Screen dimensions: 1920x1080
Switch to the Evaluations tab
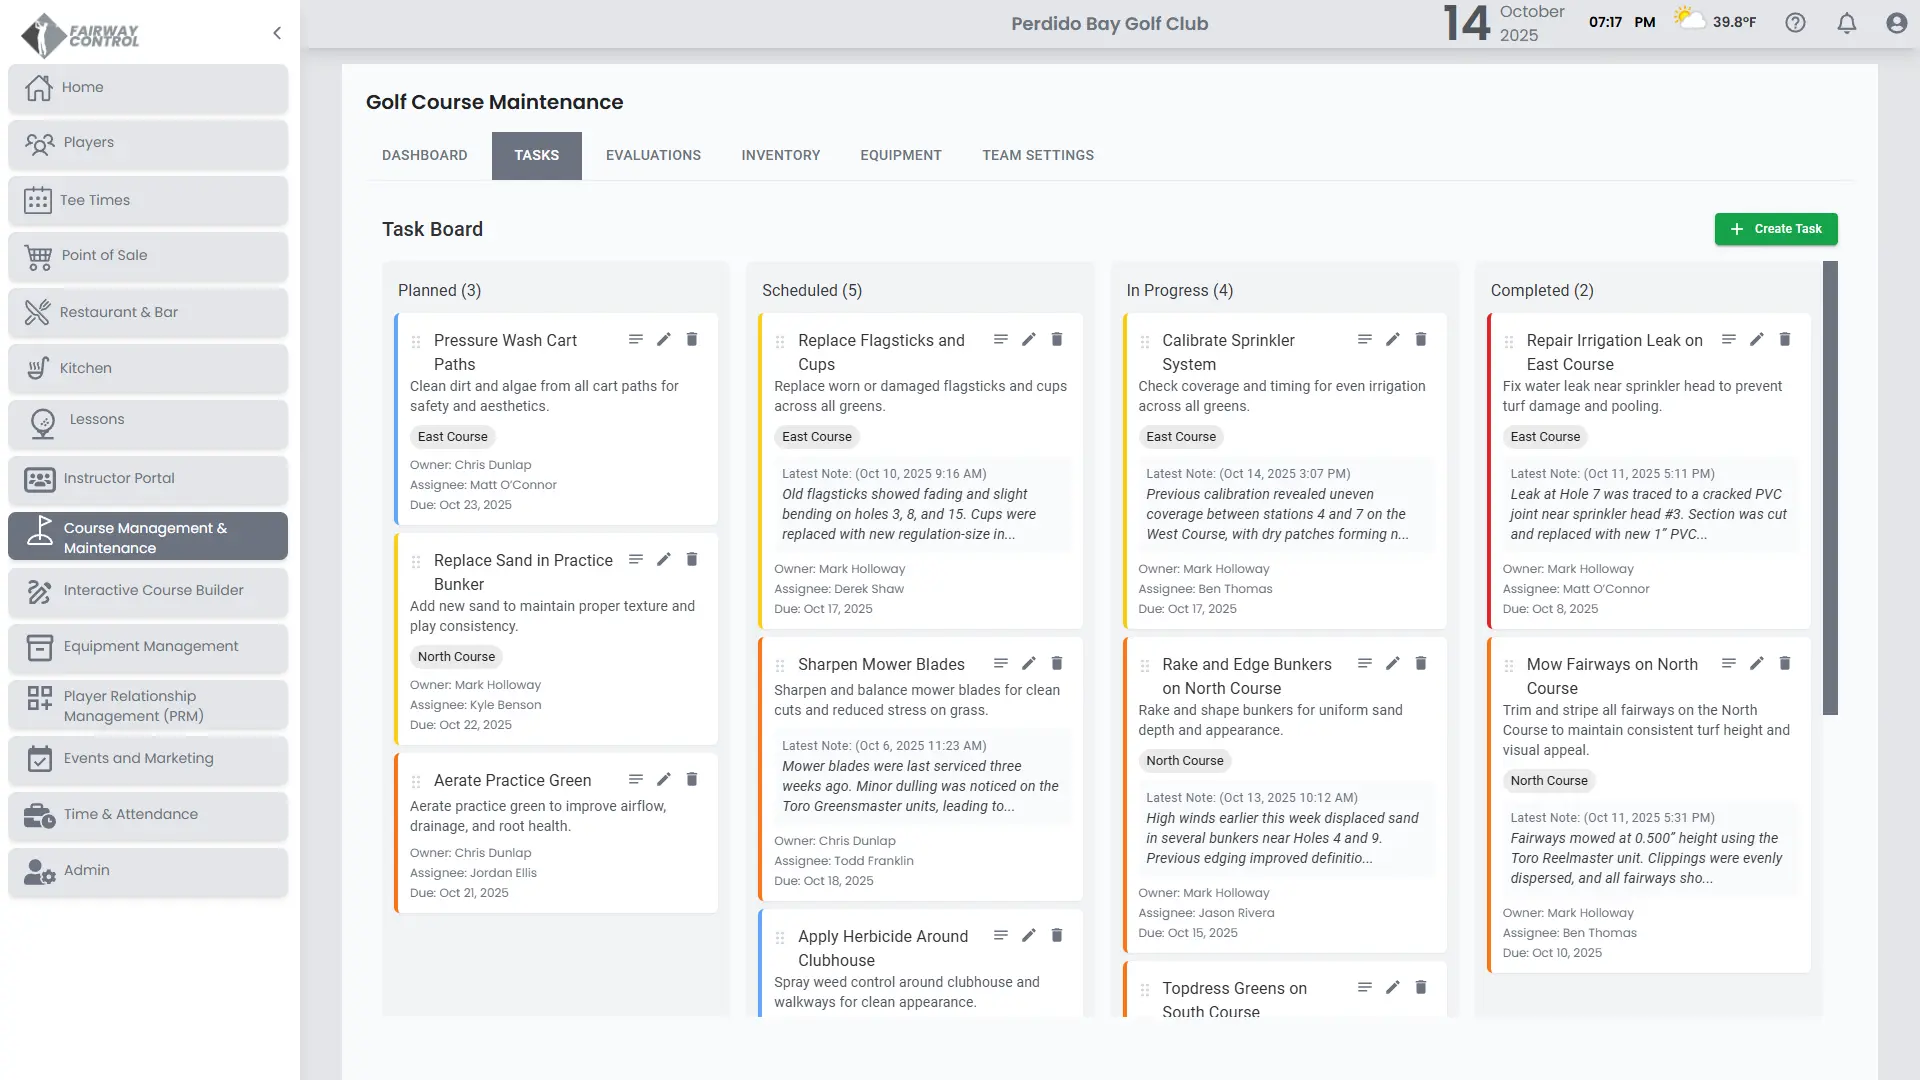(653, 156)
